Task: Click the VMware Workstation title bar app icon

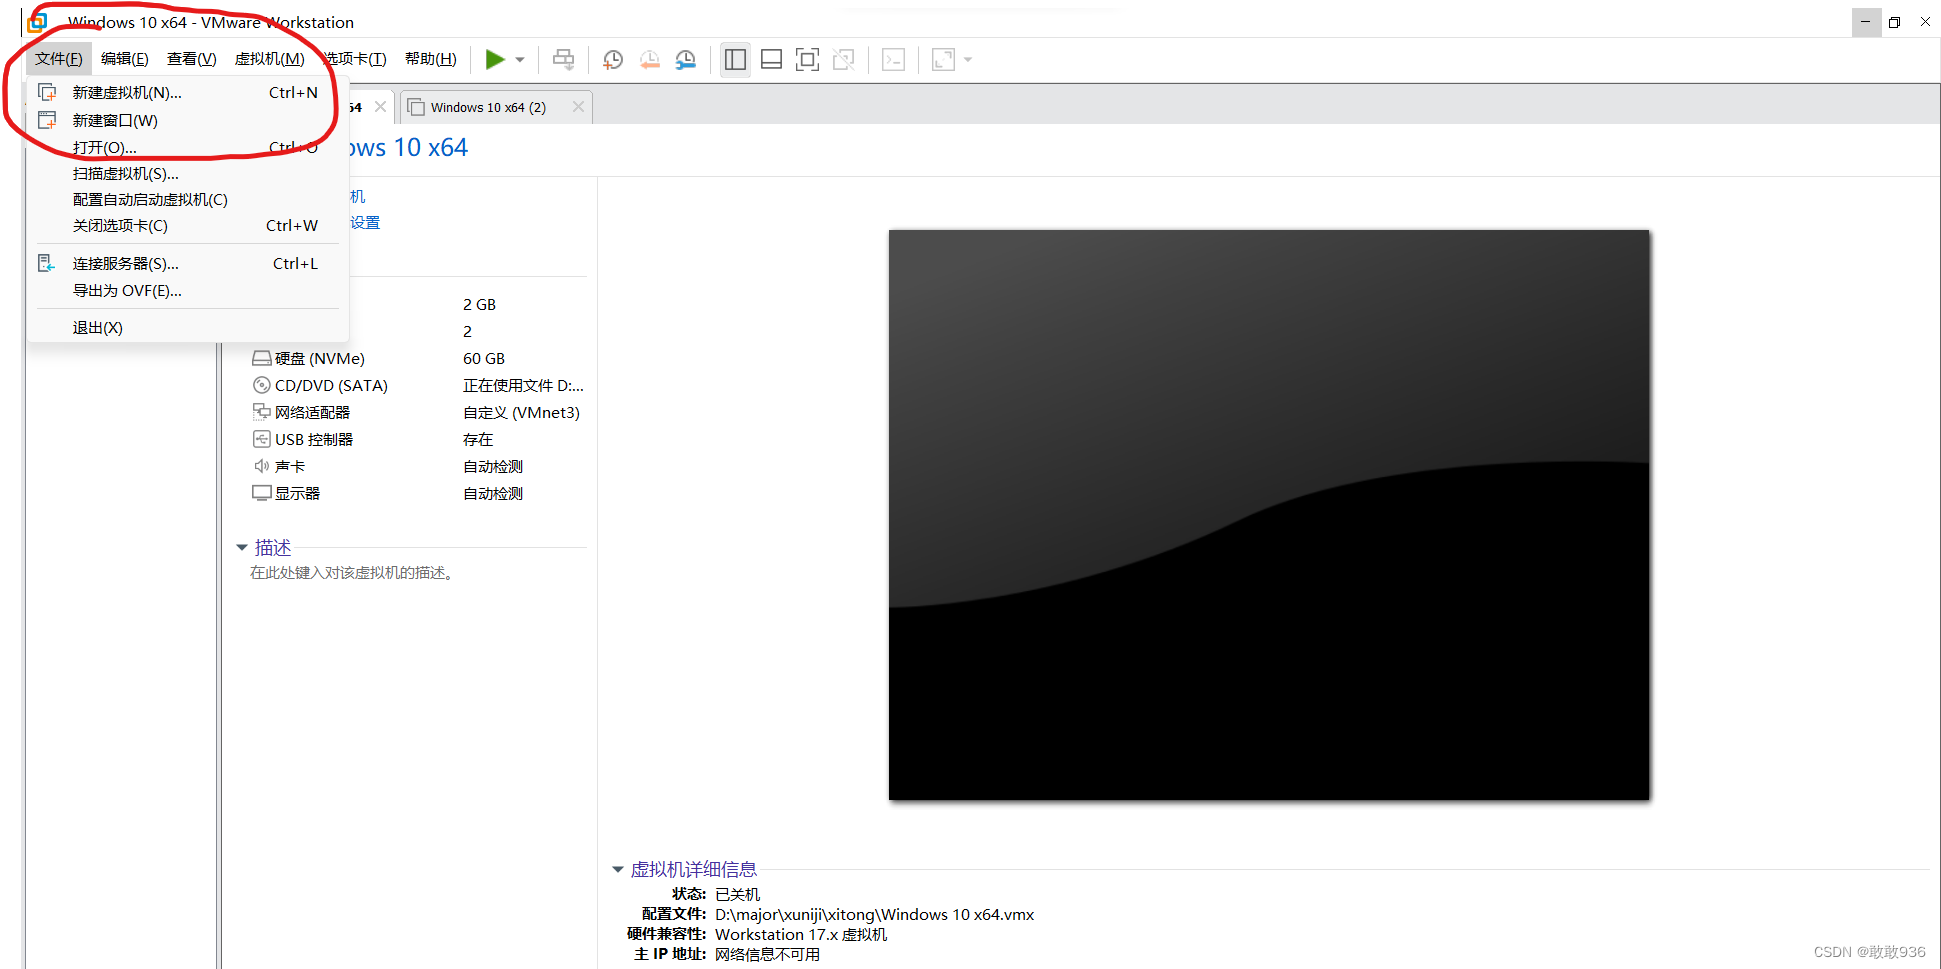Action: coord(37,21)
